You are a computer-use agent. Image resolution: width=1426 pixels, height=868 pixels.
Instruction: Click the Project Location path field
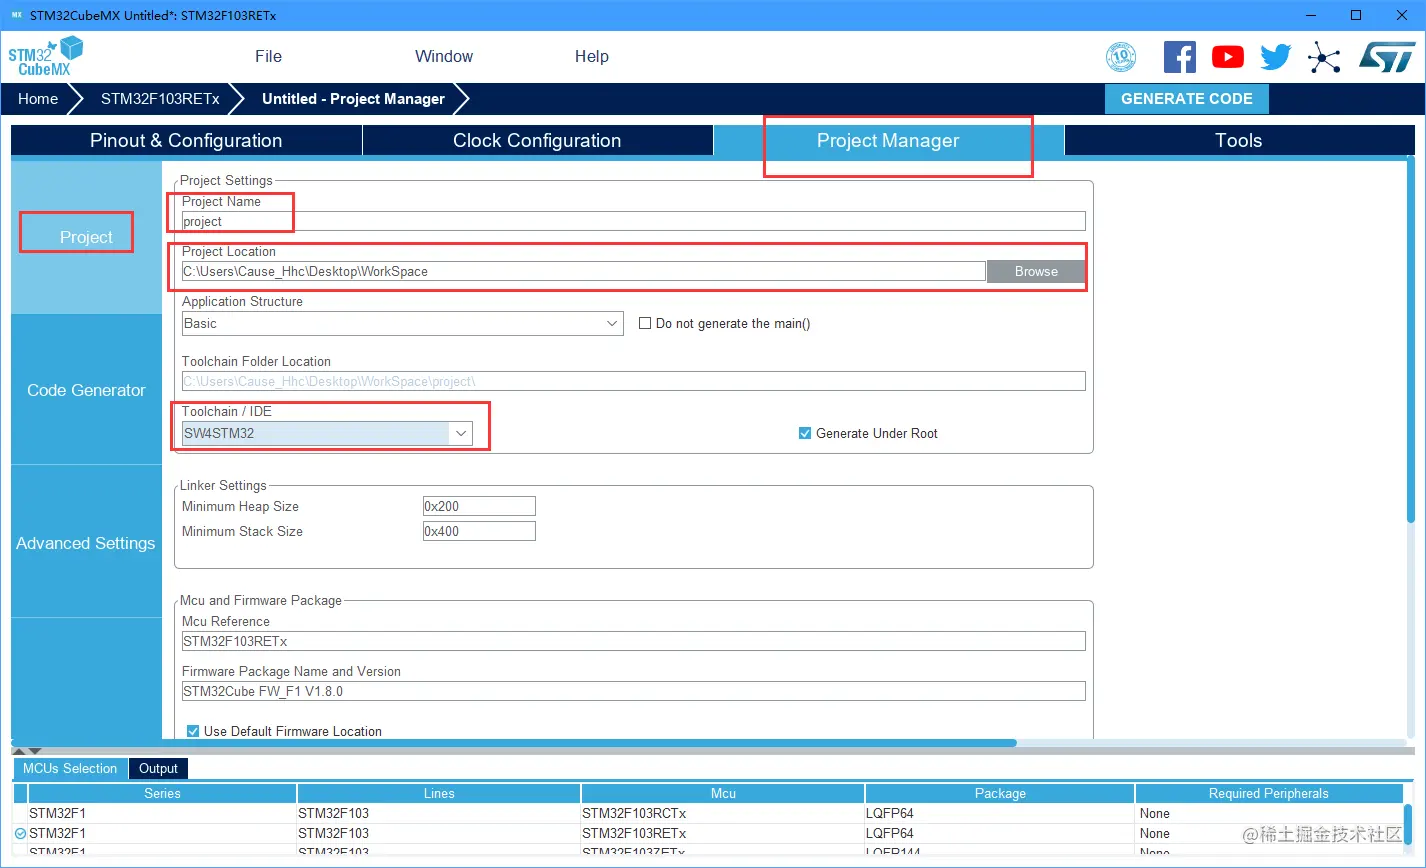[x=584, y=271]
